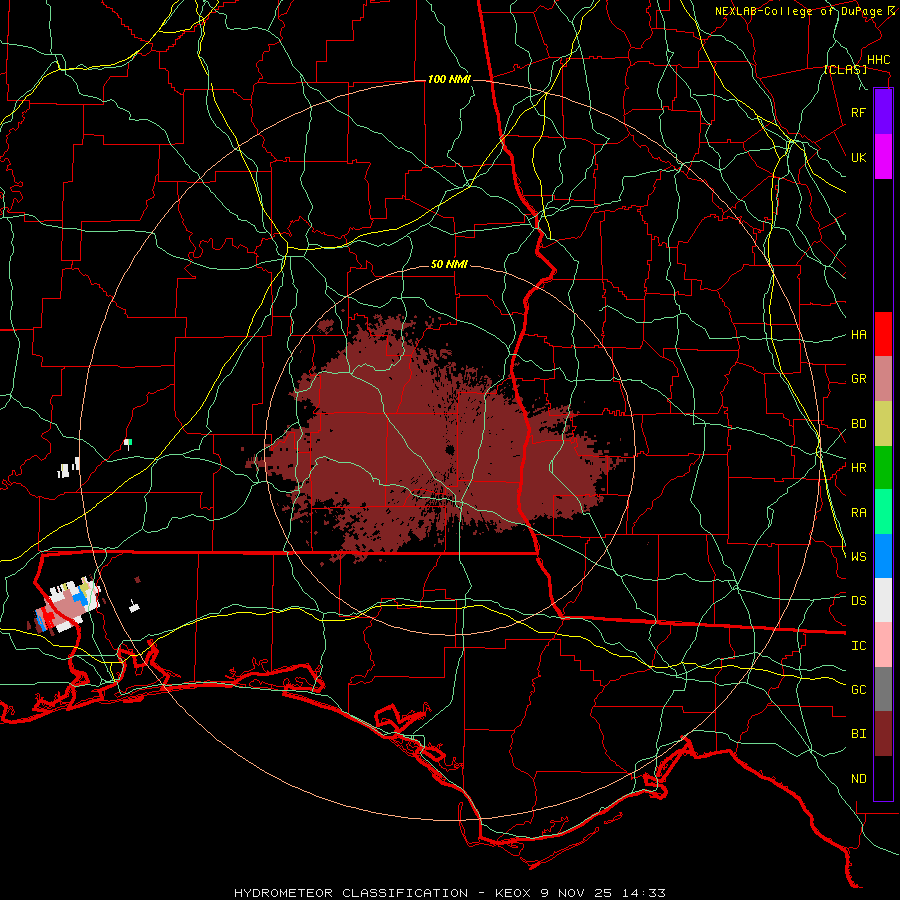
Task: Select the IC light pink legend swatch
Action: pyautogui.click(x=883, y=645)
